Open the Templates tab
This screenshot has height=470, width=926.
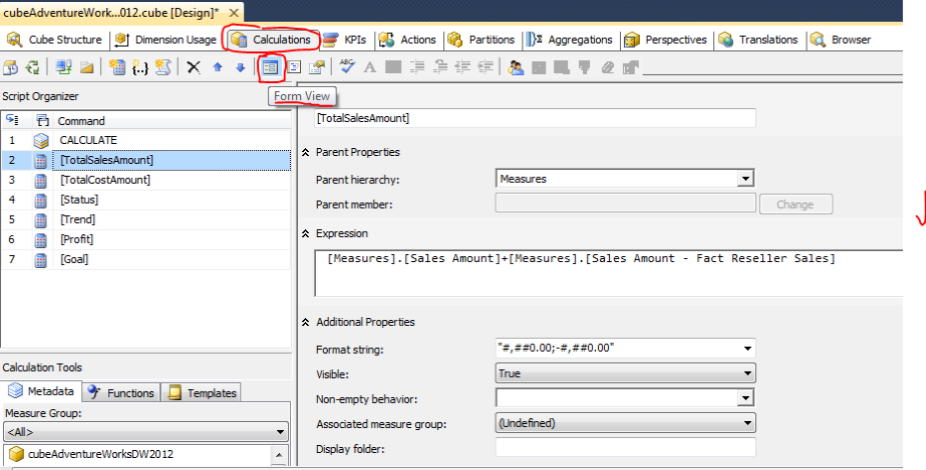[x=202, y=393]
